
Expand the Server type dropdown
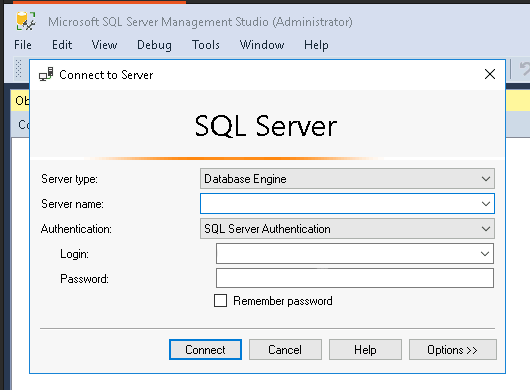[x=486, y=178]
